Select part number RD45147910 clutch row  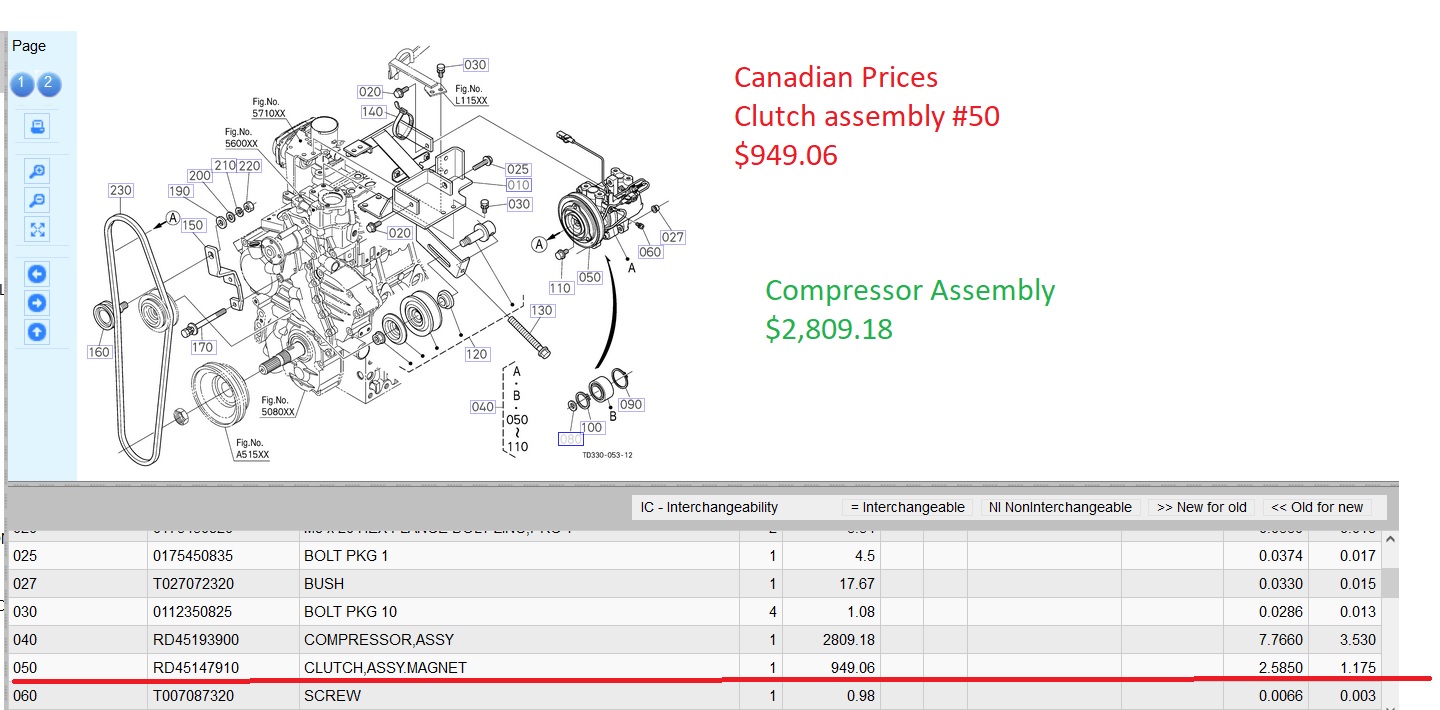coord(196,667)
